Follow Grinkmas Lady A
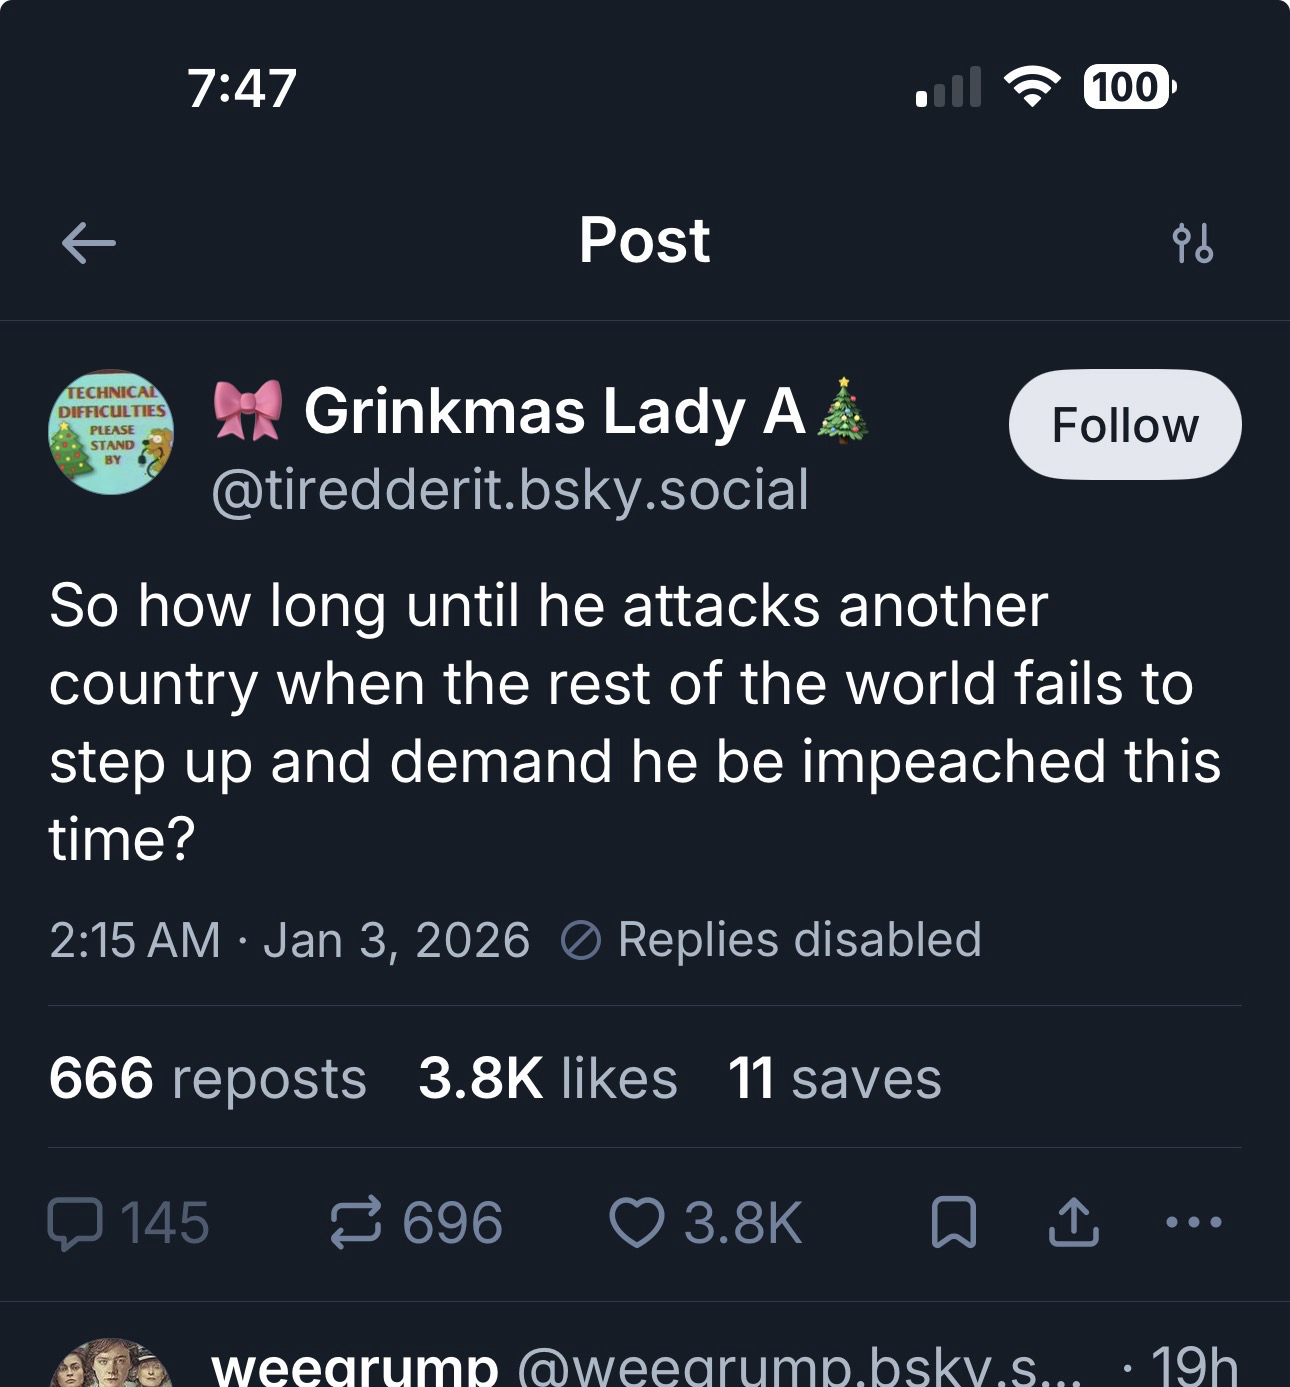The image size is (1290, 1387). point(1125,425)
